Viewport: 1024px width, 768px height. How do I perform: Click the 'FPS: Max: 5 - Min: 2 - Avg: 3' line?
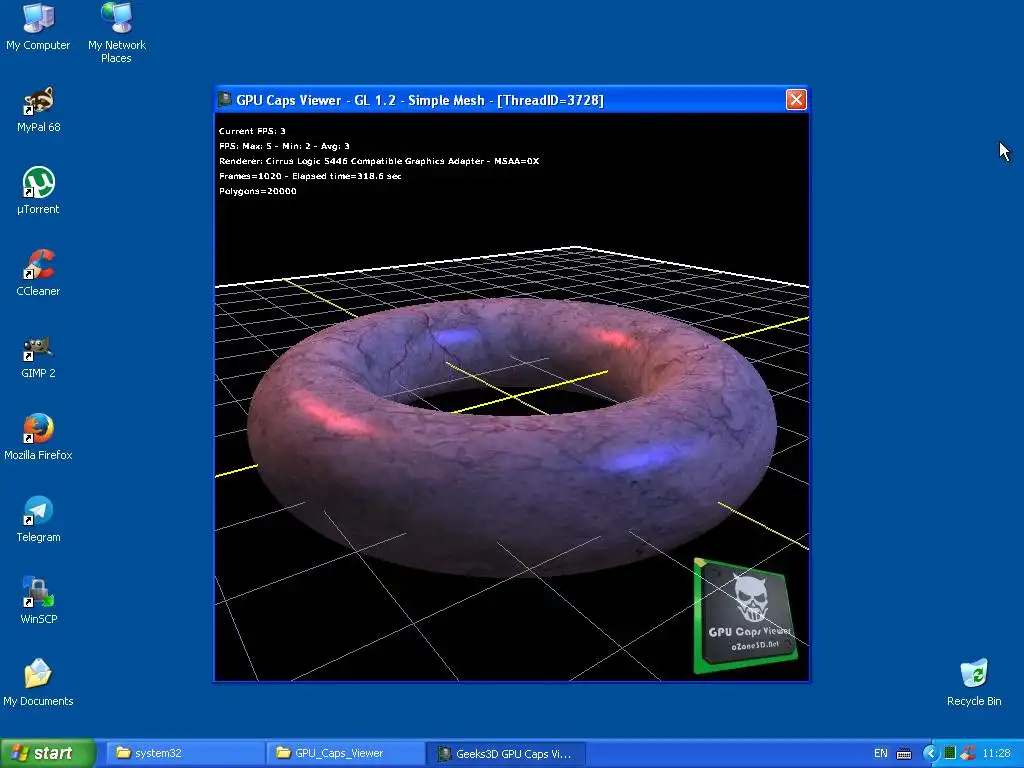tap(284, 146)
